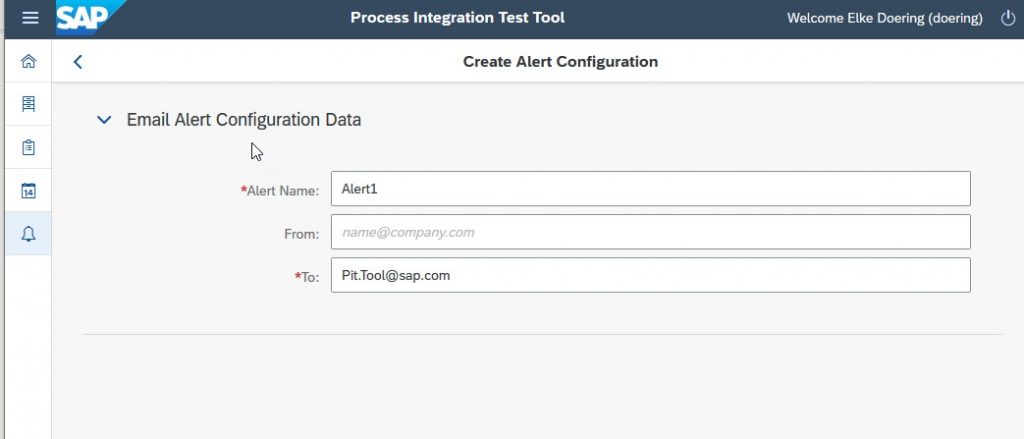Screen dimensions: 1024x439
Task: Open the hamburger navigation menu
Action: 30,18
